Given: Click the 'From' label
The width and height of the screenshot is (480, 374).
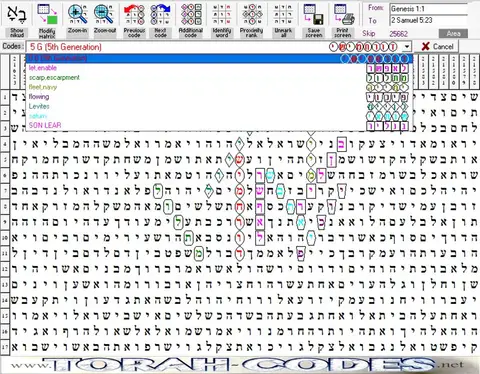Looking at the screenshot, I should tap(376, 8).
